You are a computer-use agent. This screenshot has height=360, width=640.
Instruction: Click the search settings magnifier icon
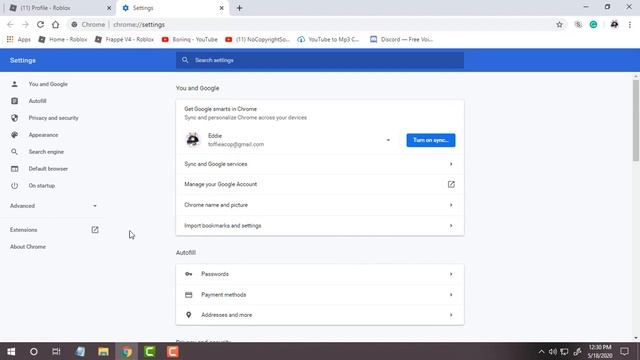pos(185,60)
